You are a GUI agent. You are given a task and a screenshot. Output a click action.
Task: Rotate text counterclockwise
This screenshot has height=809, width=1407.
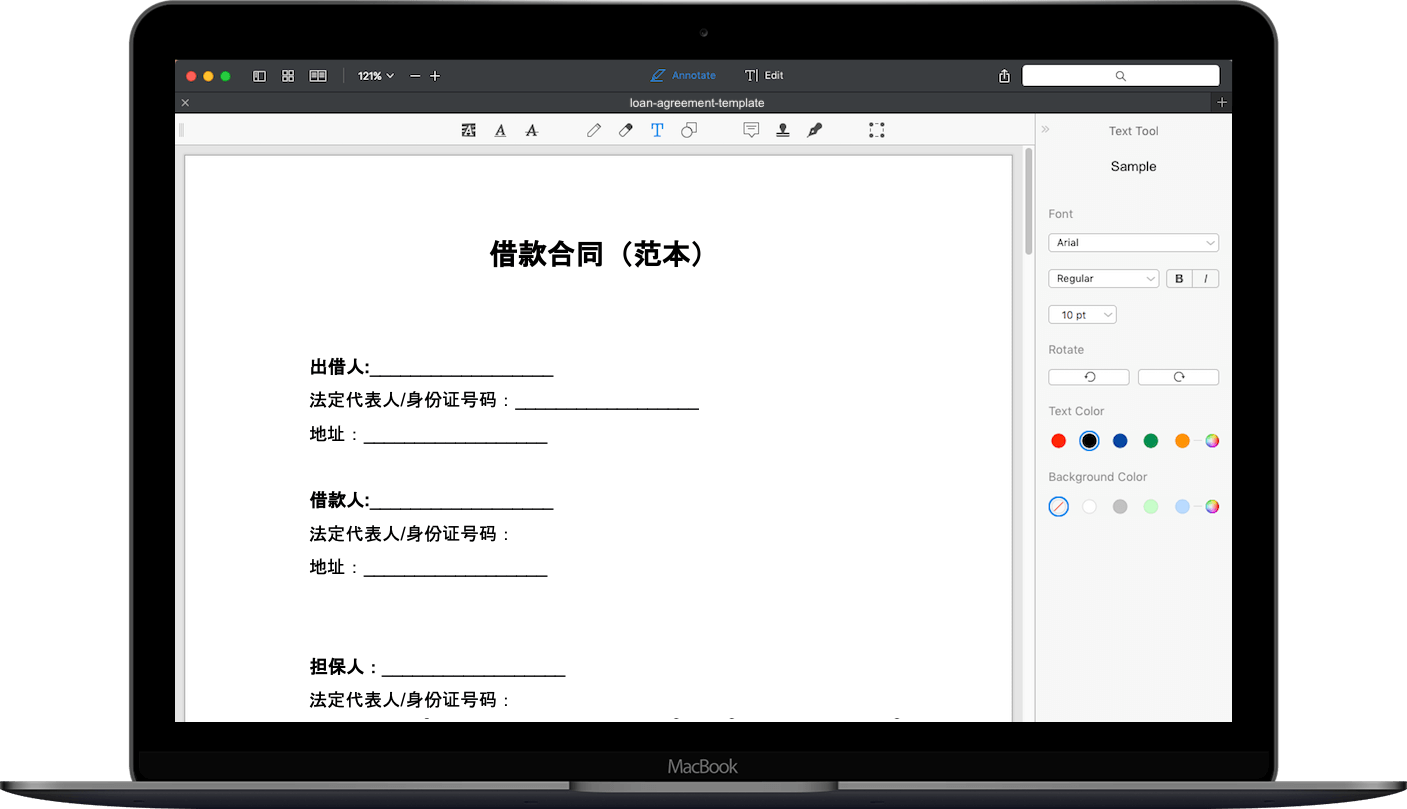tap(1089, 377)
